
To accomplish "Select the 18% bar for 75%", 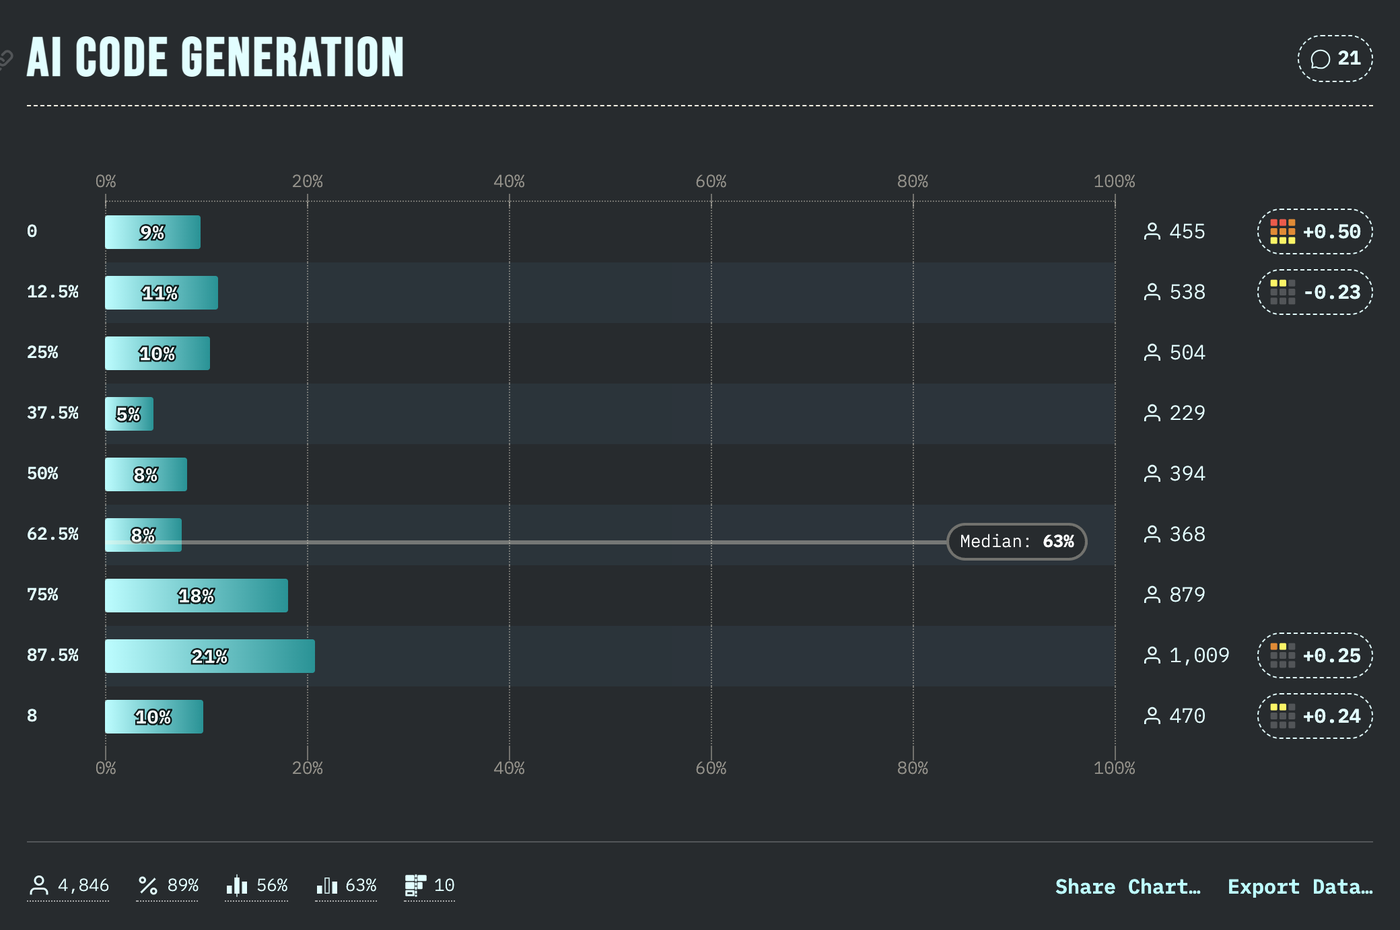I will pos(196,596).
